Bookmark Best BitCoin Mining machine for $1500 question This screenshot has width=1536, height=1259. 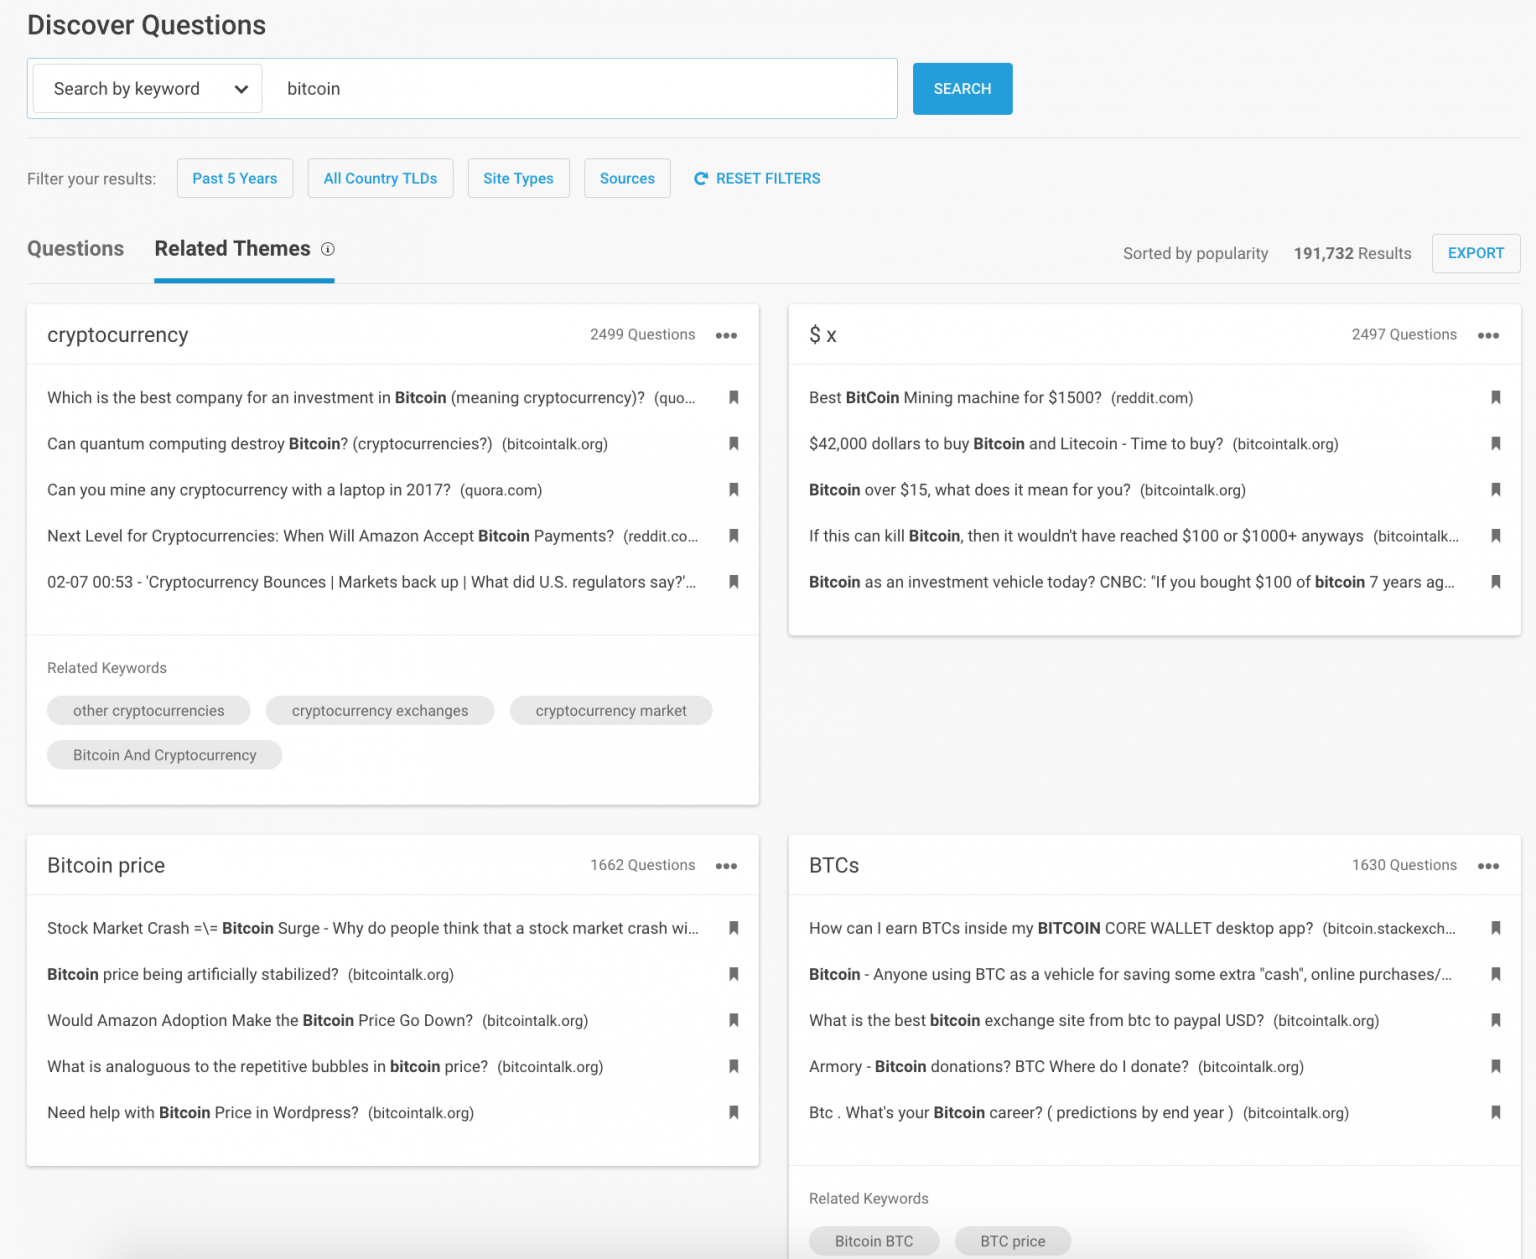click(1495, 397)
